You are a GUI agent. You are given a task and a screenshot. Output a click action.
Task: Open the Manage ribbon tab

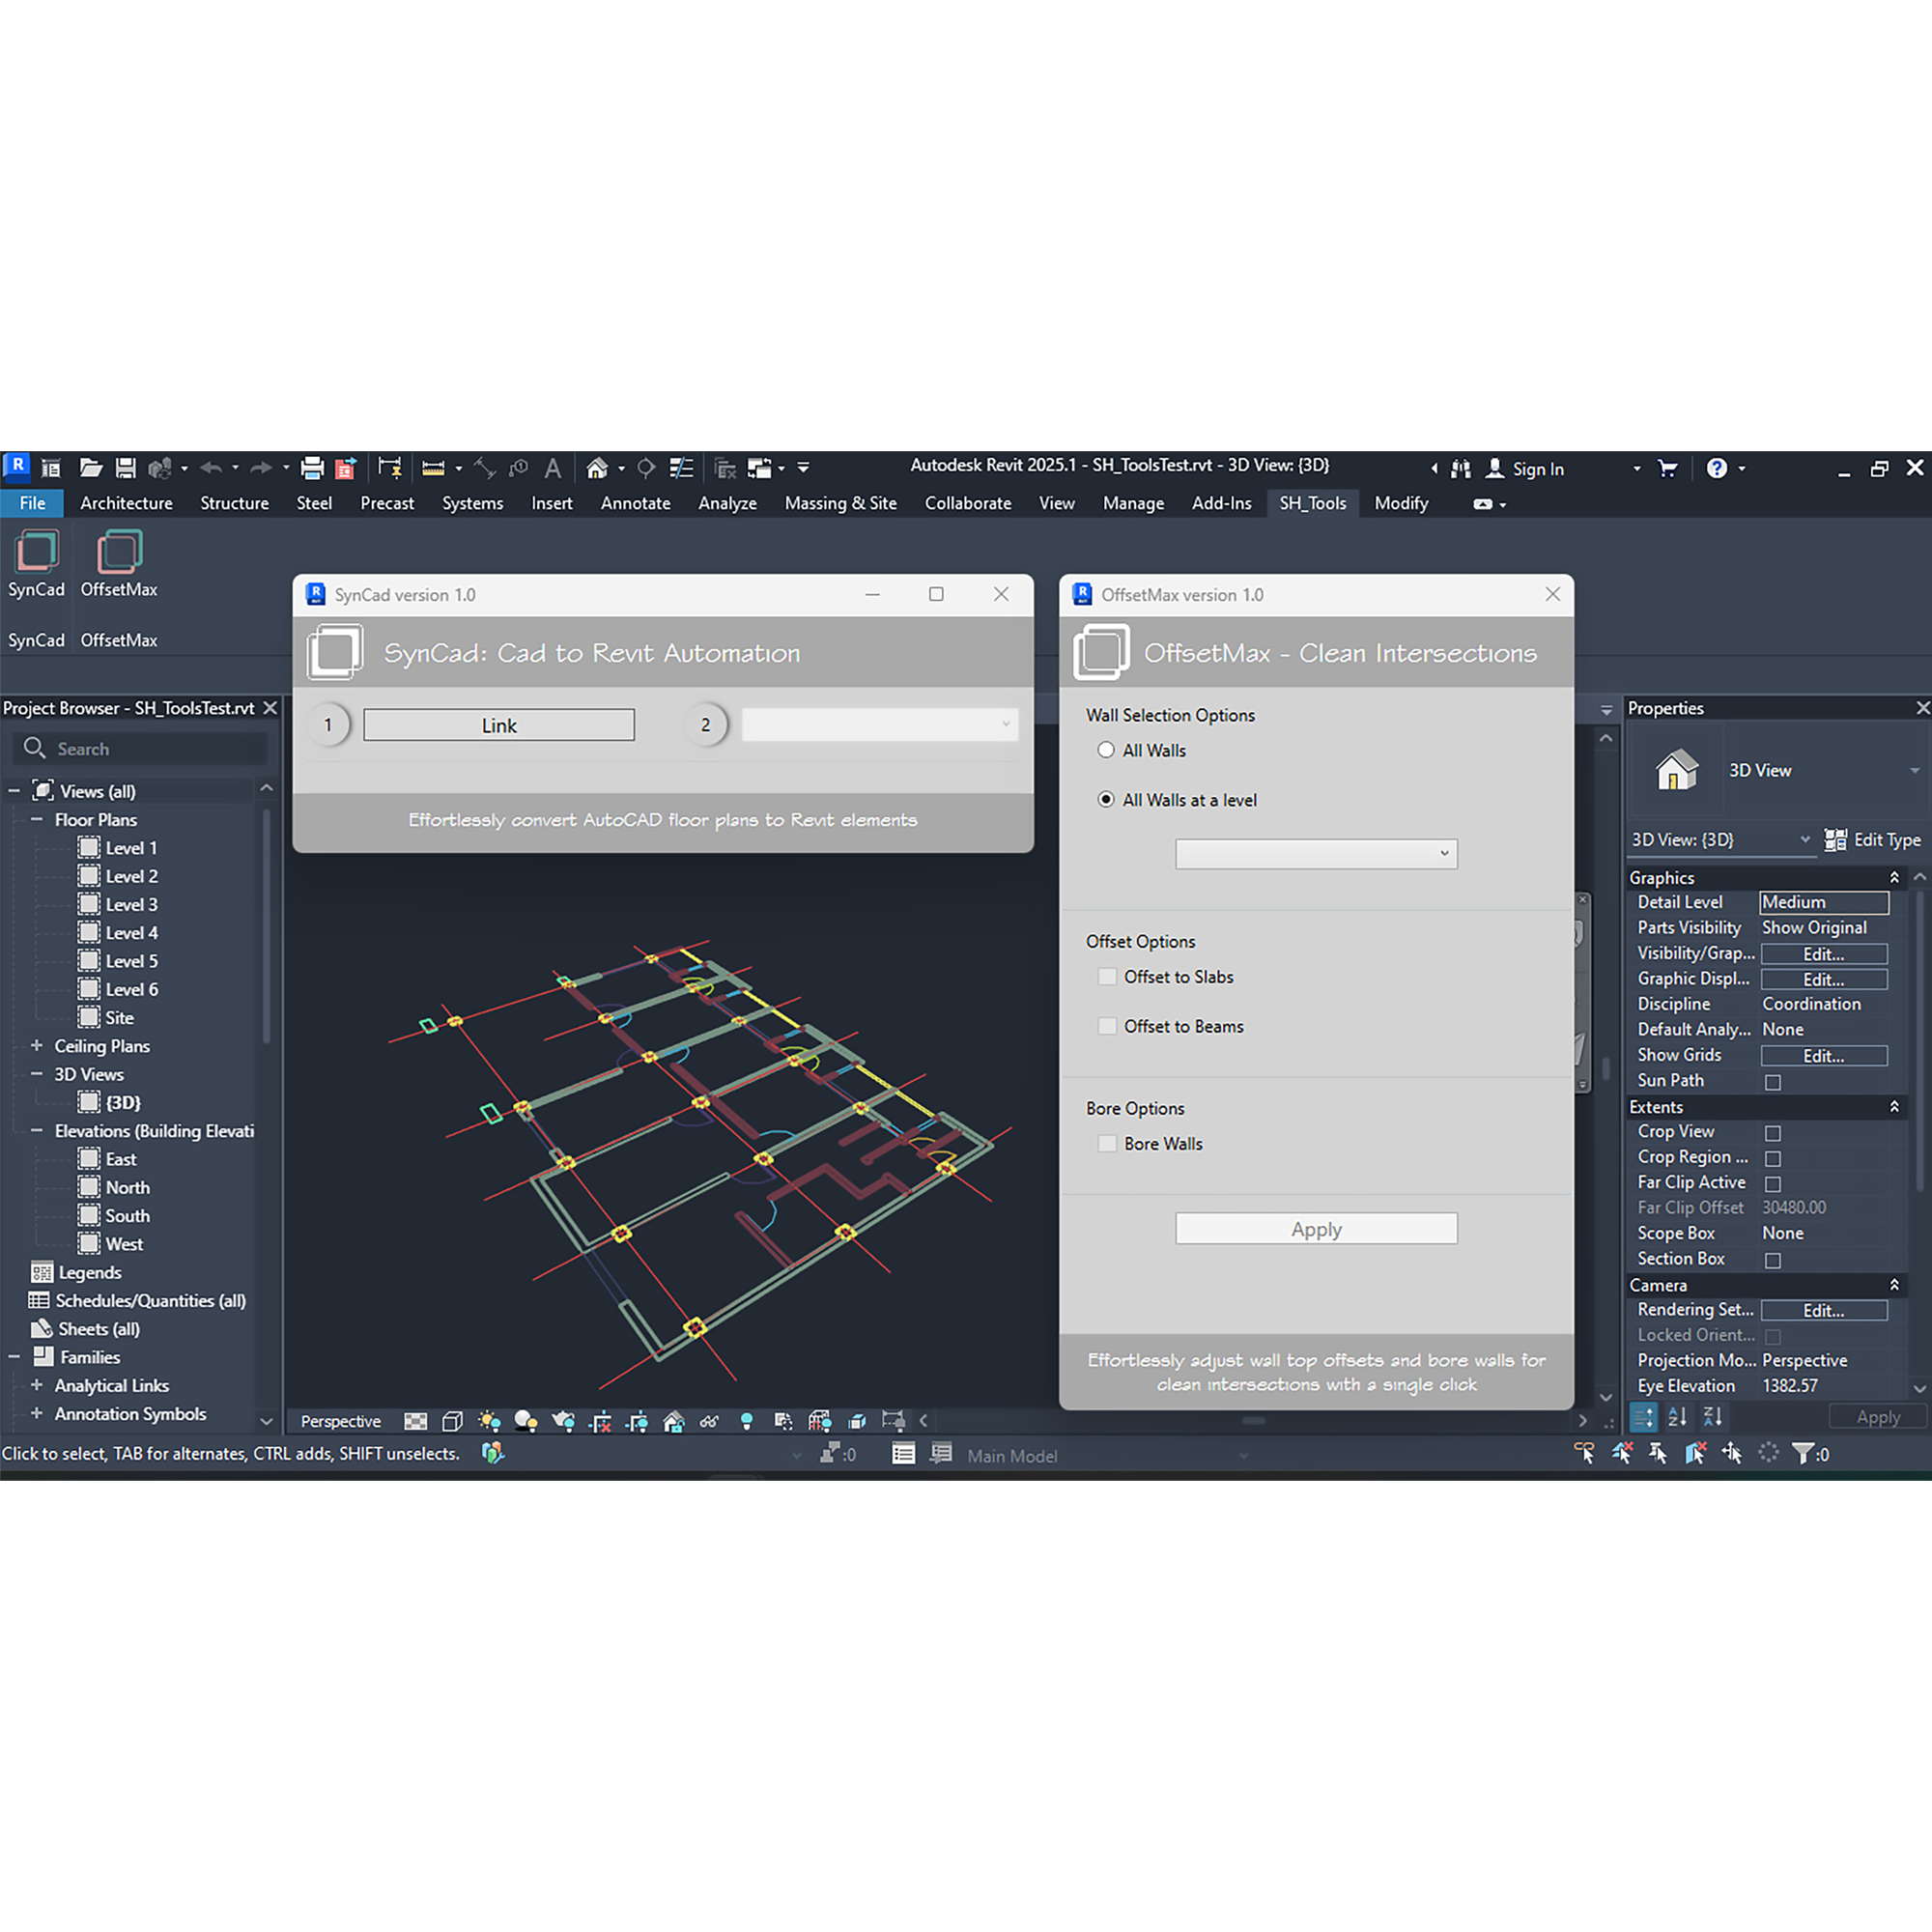[x=1133, y=503]
